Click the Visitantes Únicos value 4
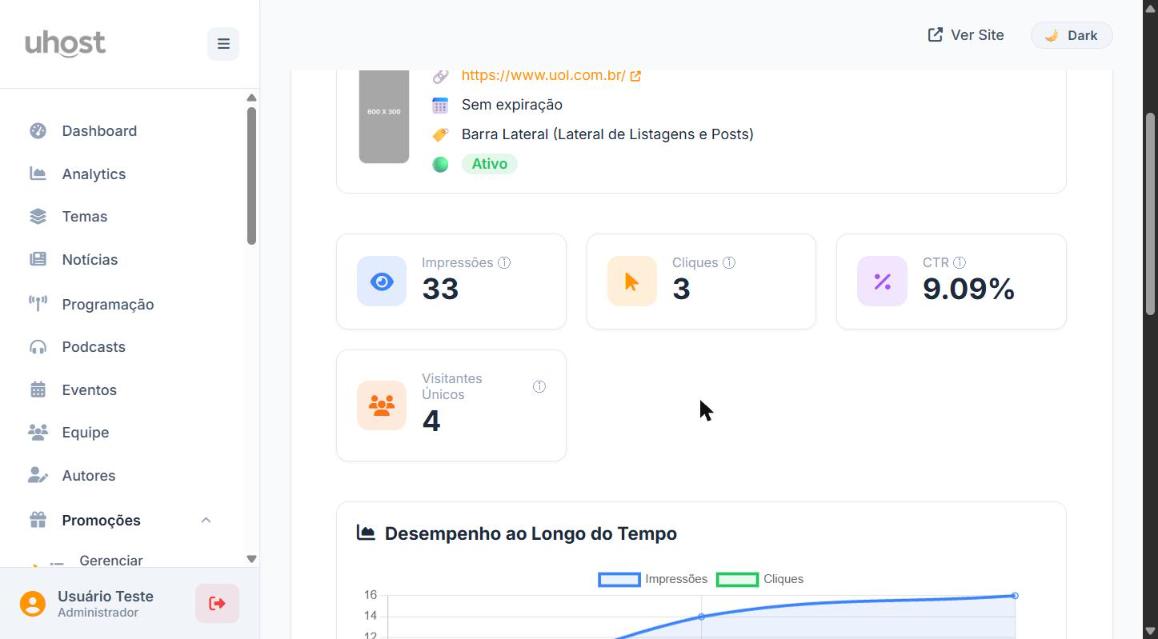Screen dimensions: 1158x639 431,421
